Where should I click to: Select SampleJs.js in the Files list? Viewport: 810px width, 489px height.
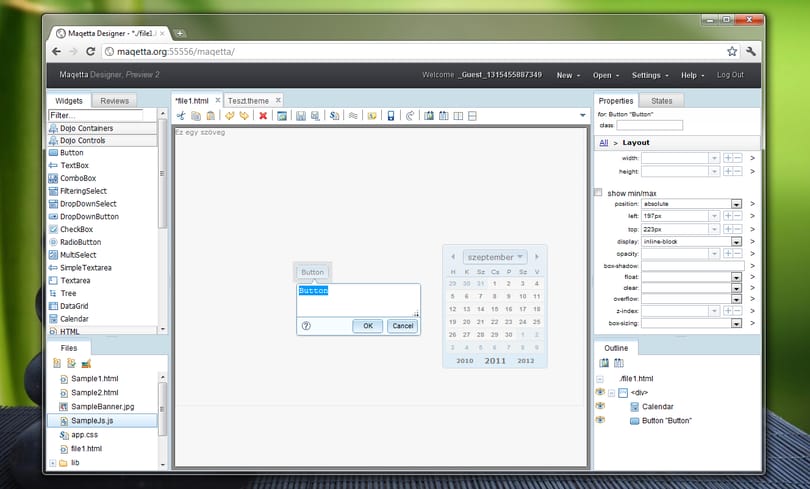pyautogui.click(x=102, y=420)
